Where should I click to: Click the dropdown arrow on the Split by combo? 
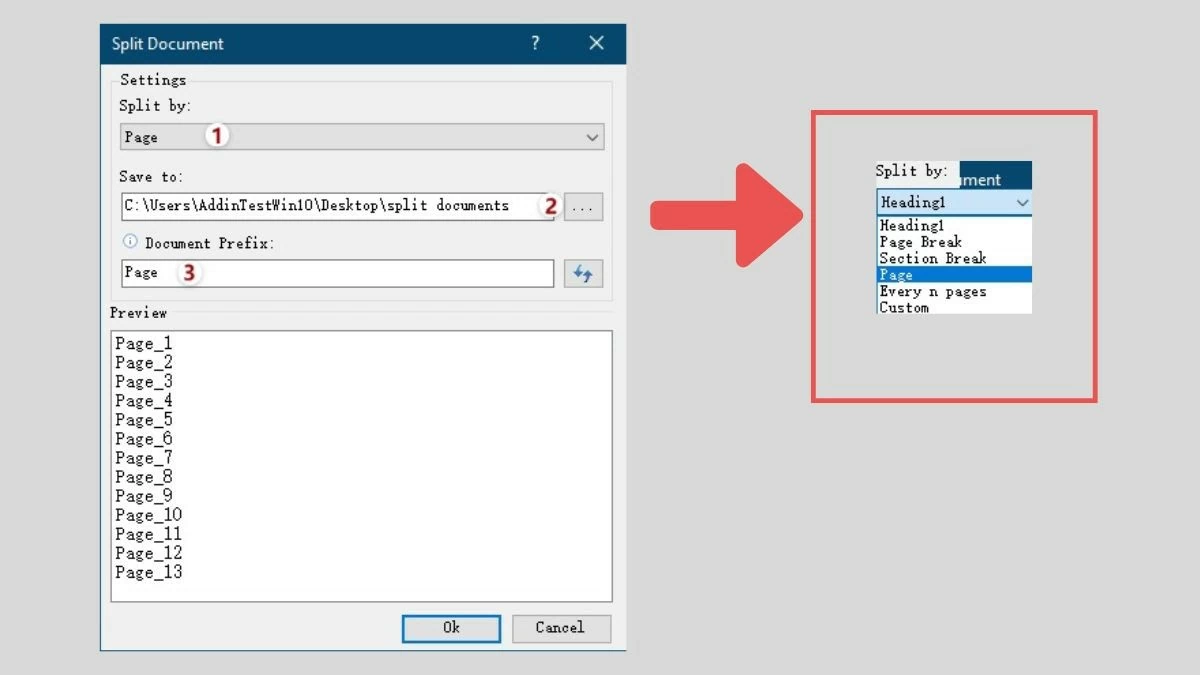click(592, 137)
